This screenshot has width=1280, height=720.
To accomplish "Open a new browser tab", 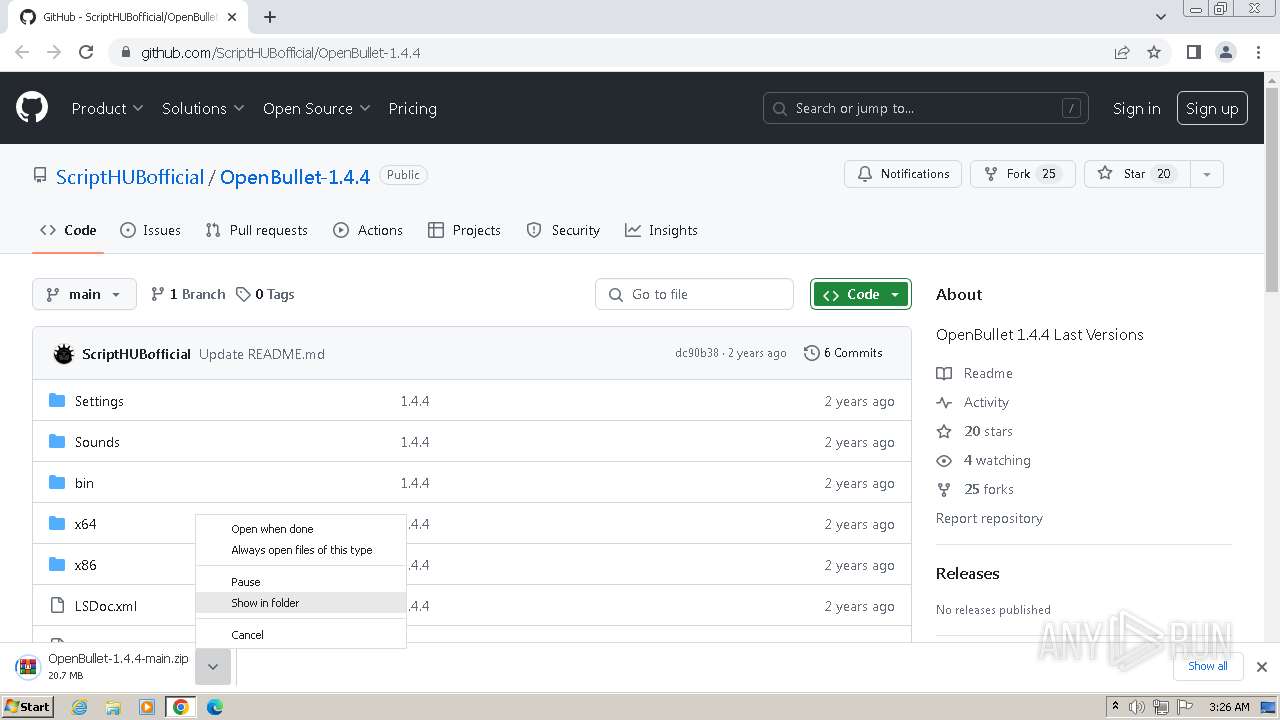I will [x=269, y=17].
